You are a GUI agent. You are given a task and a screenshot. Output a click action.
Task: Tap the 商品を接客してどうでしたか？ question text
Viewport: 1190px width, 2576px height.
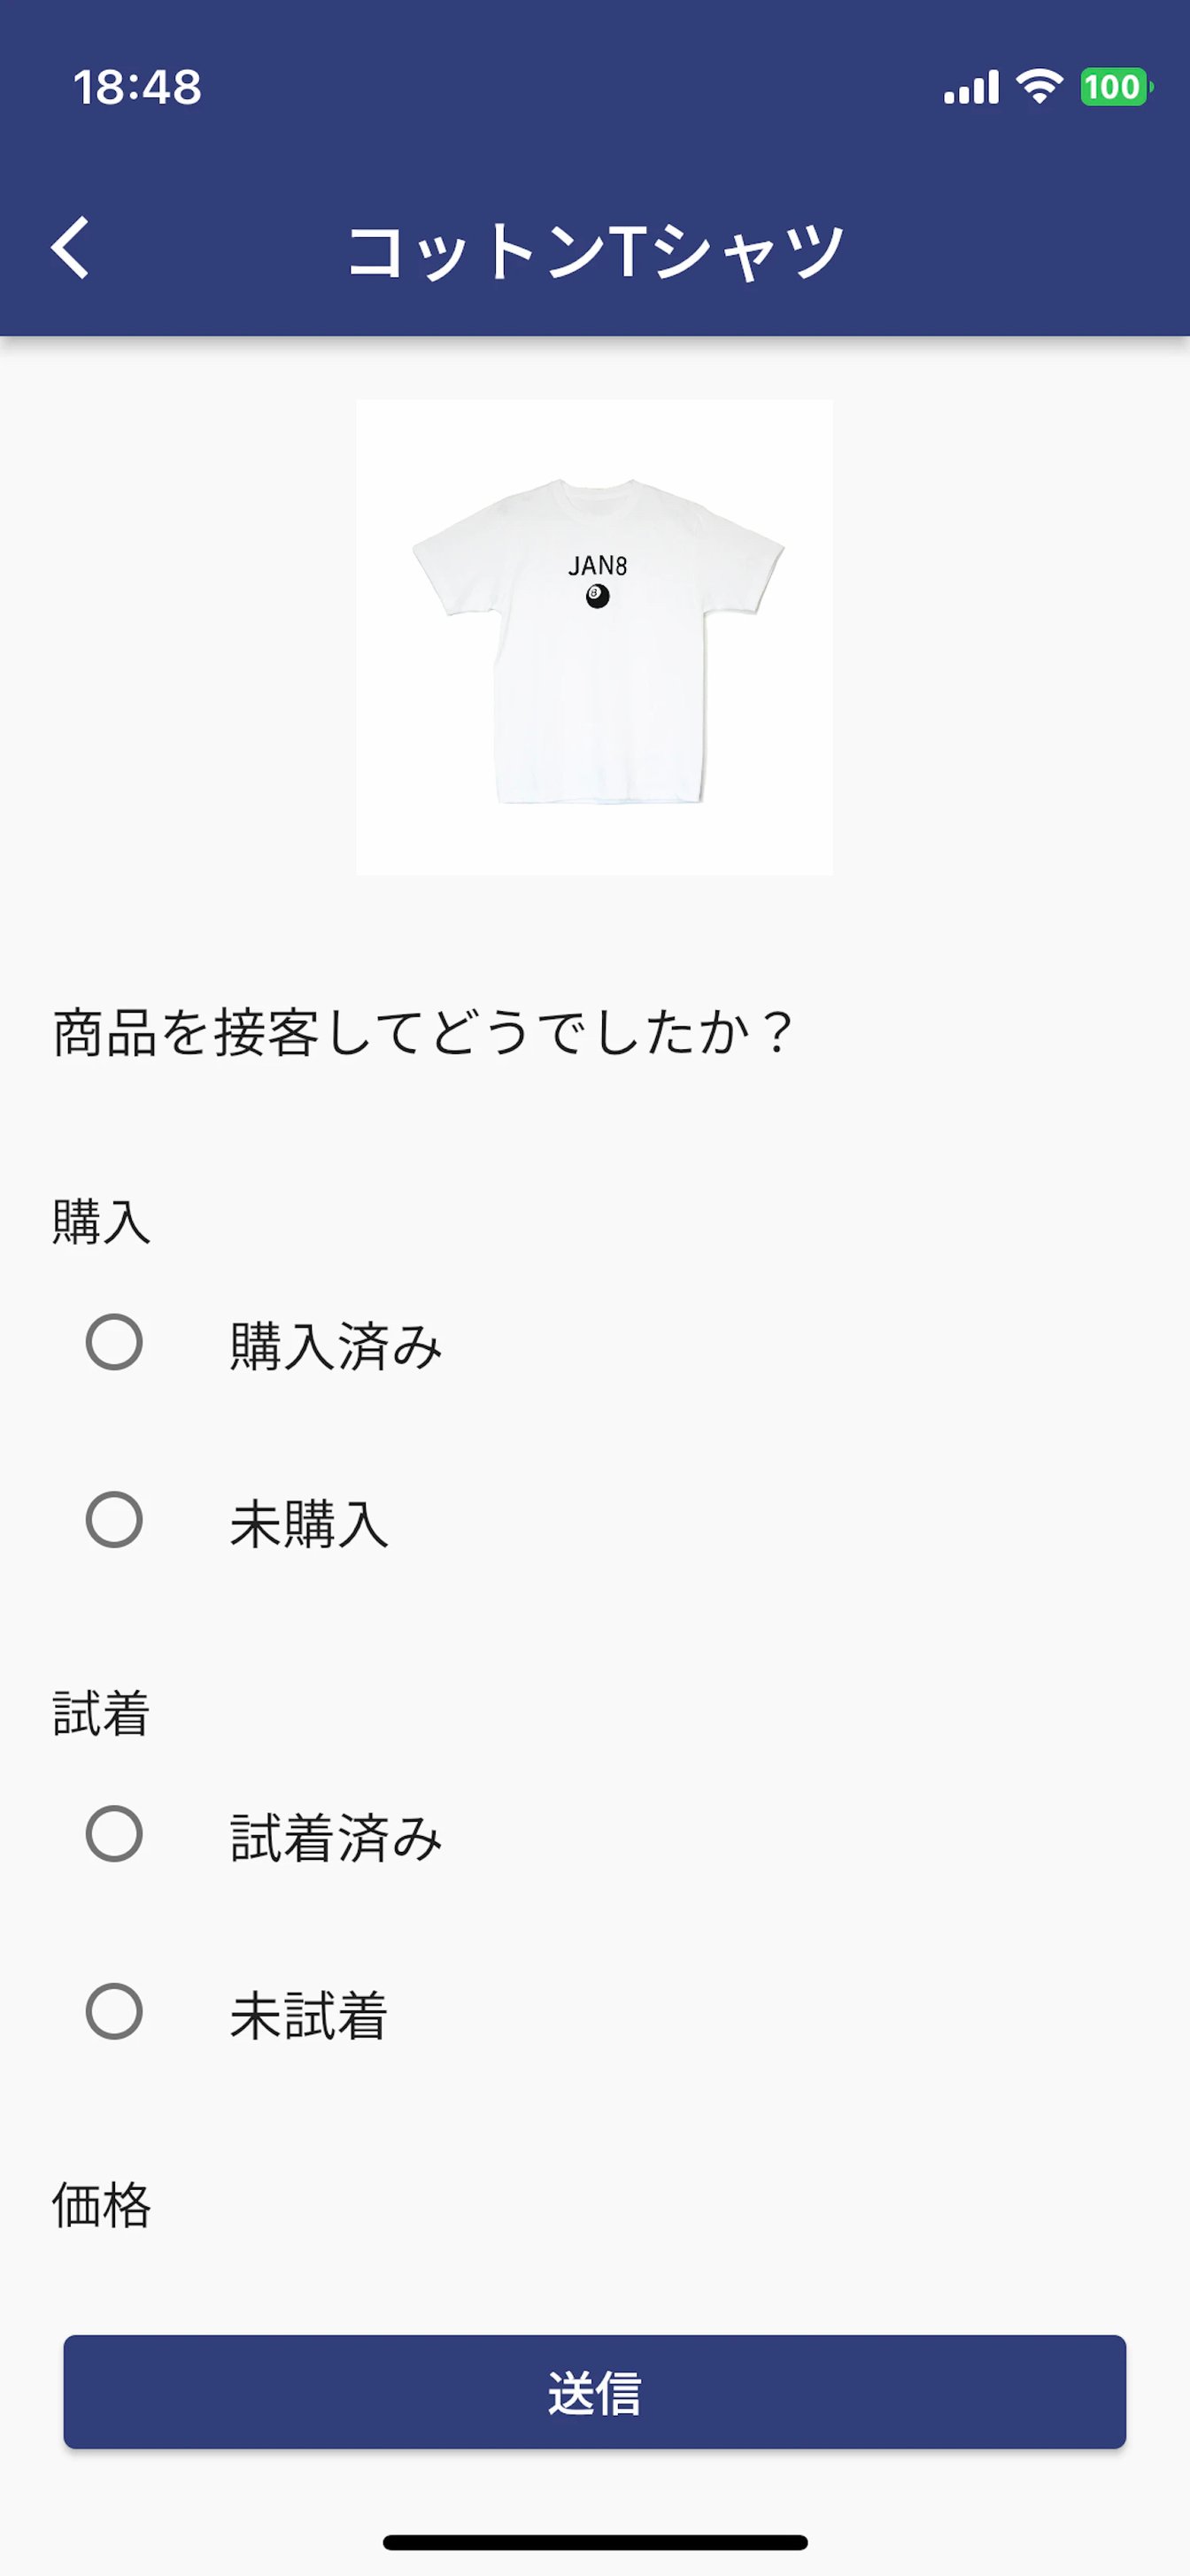coord(422,1033)
